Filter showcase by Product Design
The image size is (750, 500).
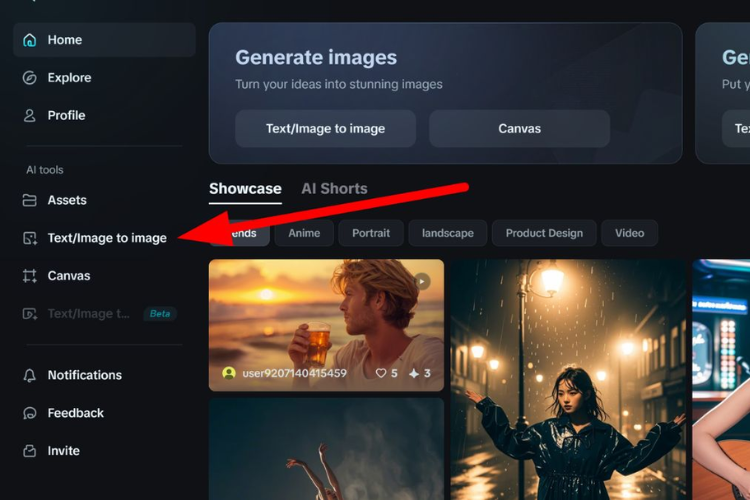pyautogui.click(x=544, y=233)
